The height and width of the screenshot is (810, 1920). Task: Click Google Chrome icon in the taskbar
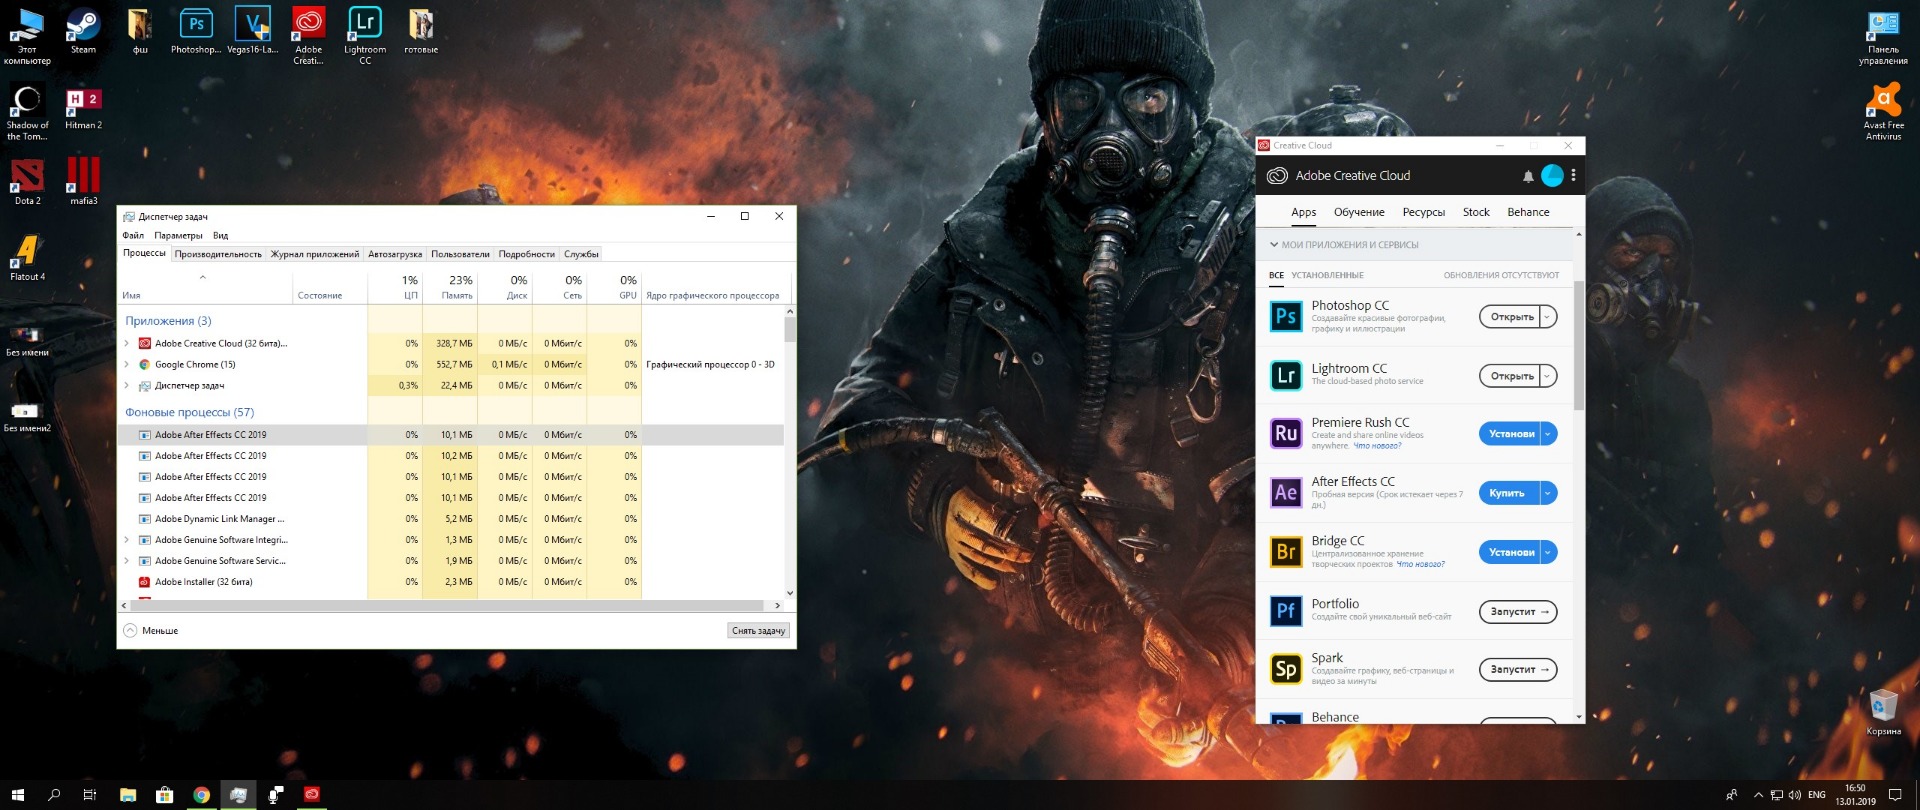point(201,795)
